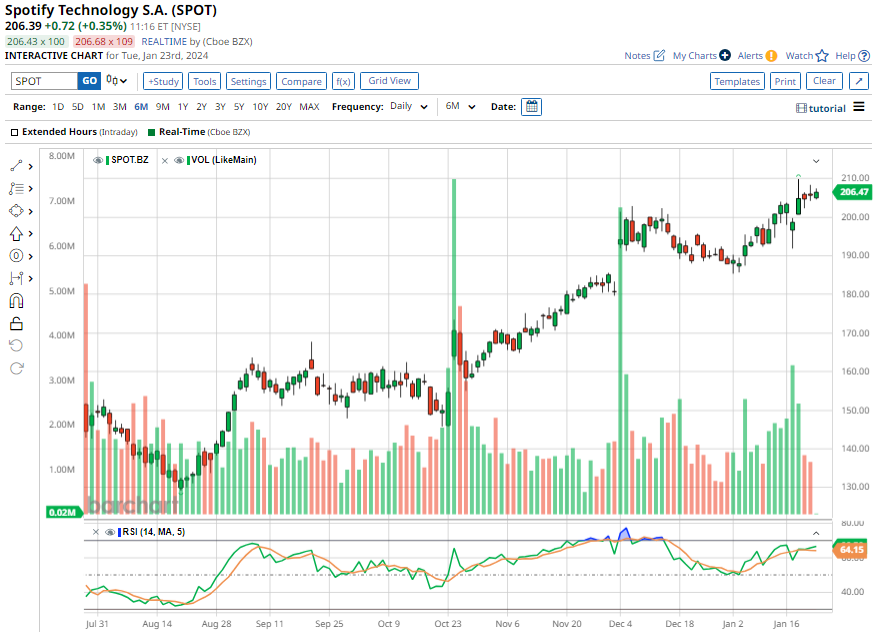
Task: Click the undo arrow icon
Action: coord(16,345)
